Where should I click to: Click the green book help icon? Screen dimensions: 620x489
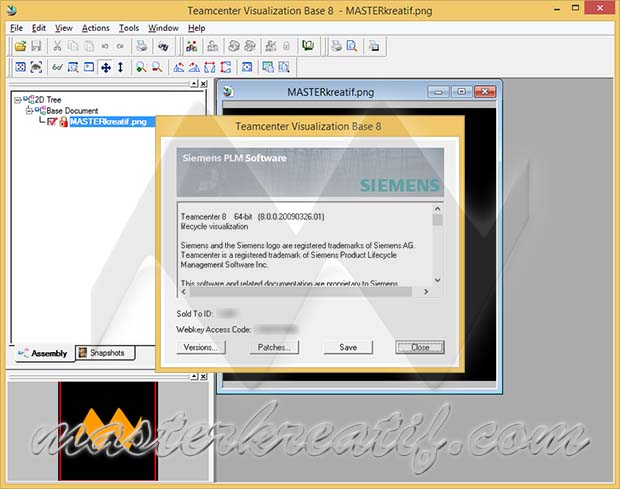pyautogui.click(x=308, y=46)
